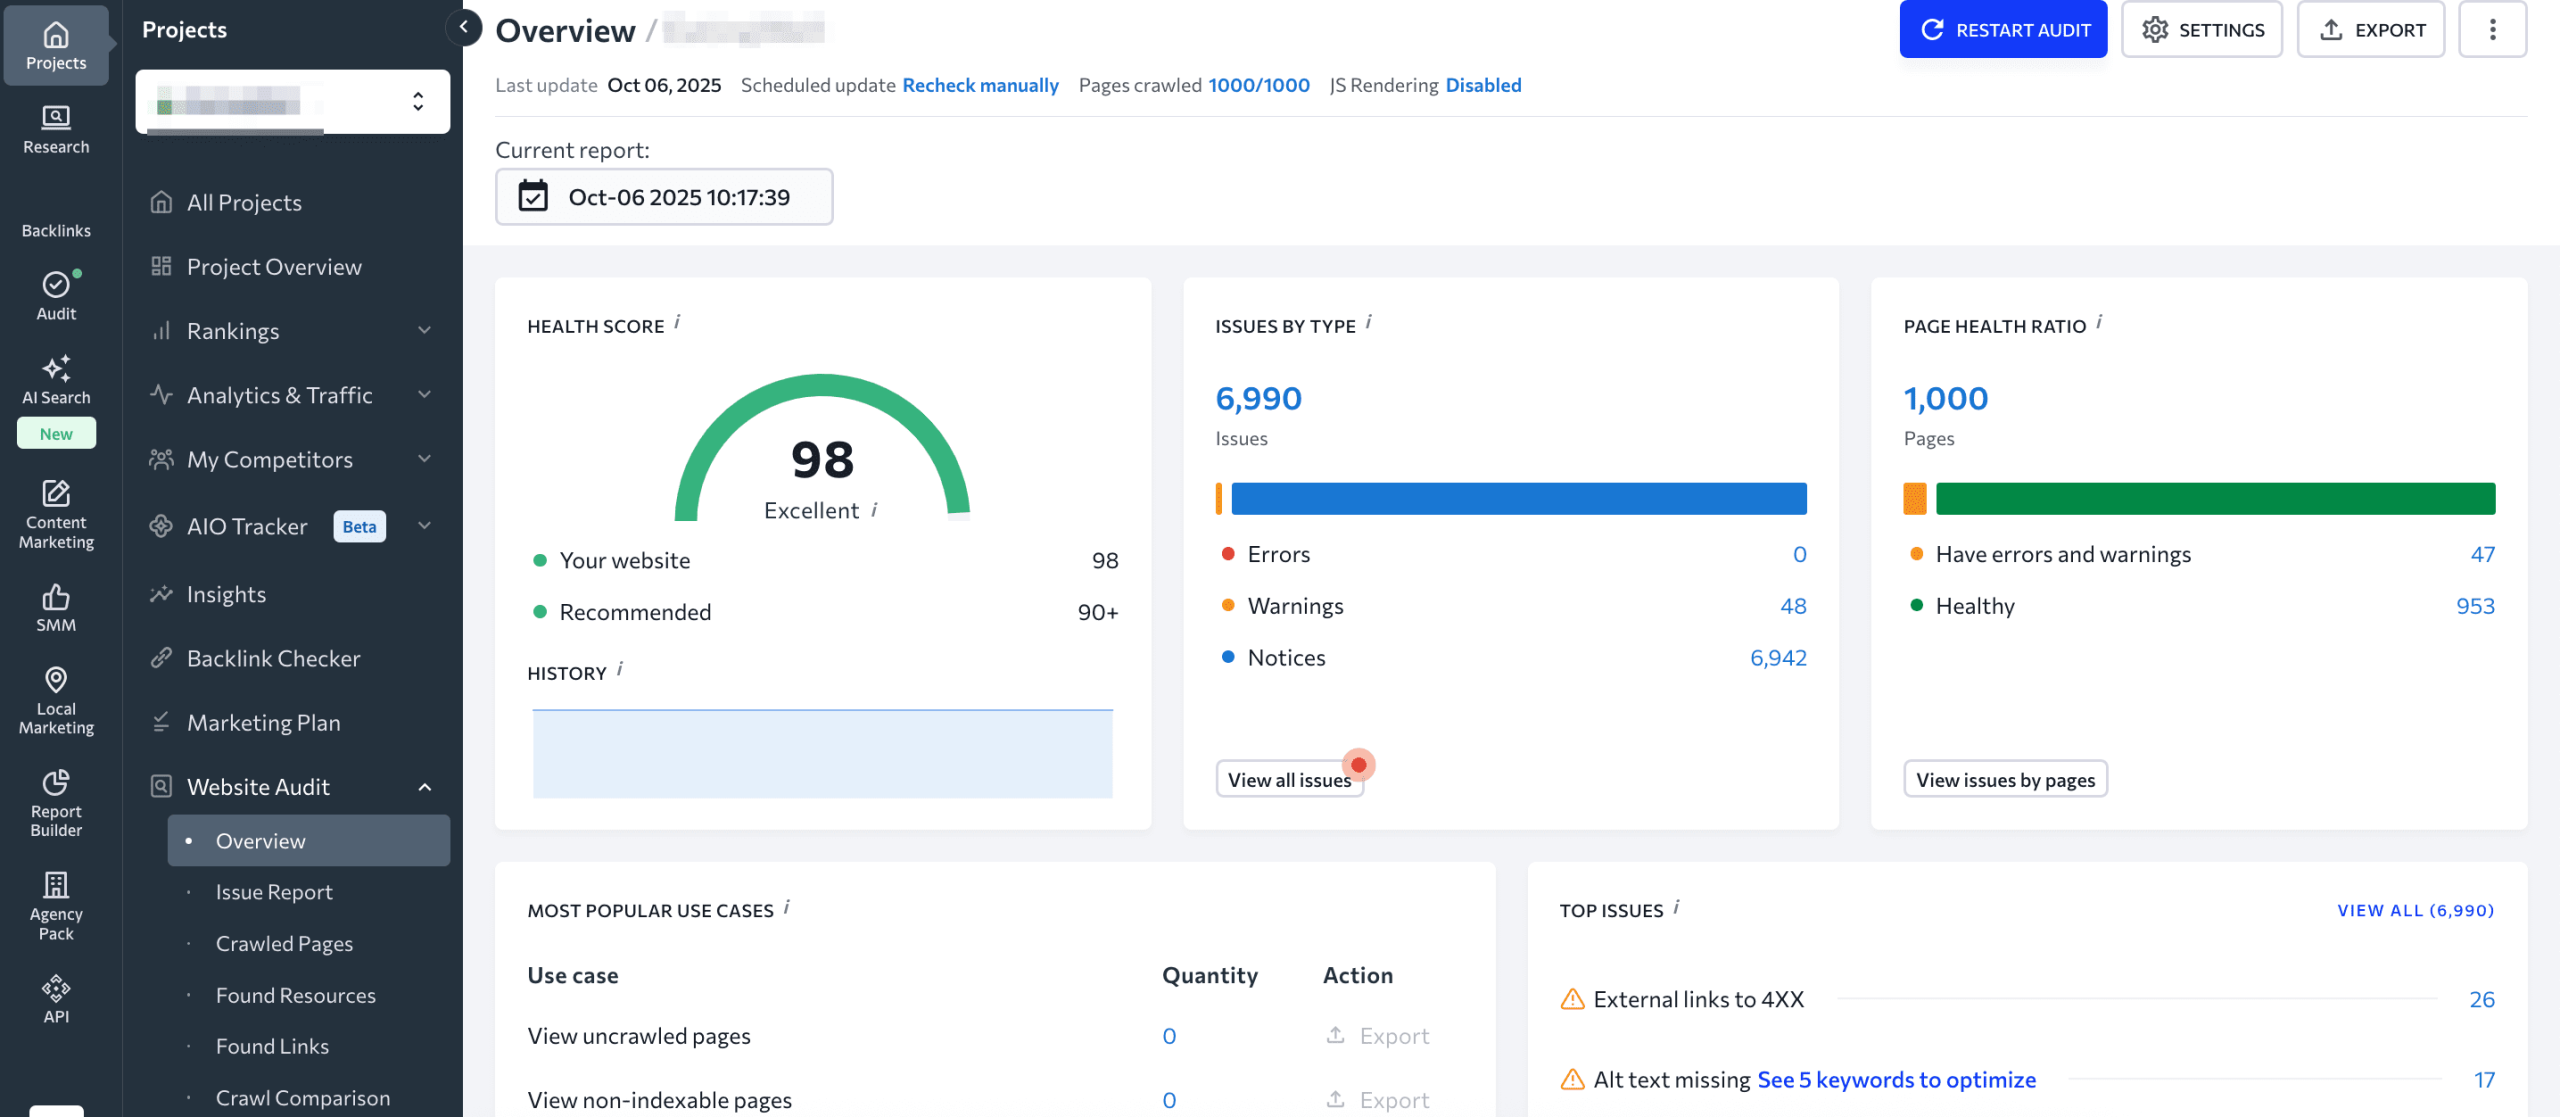Click the green Healthy segment of health ratio bar
Image resolution: width=2560 pixels, height=1117 pixels.
[2215, 497]
